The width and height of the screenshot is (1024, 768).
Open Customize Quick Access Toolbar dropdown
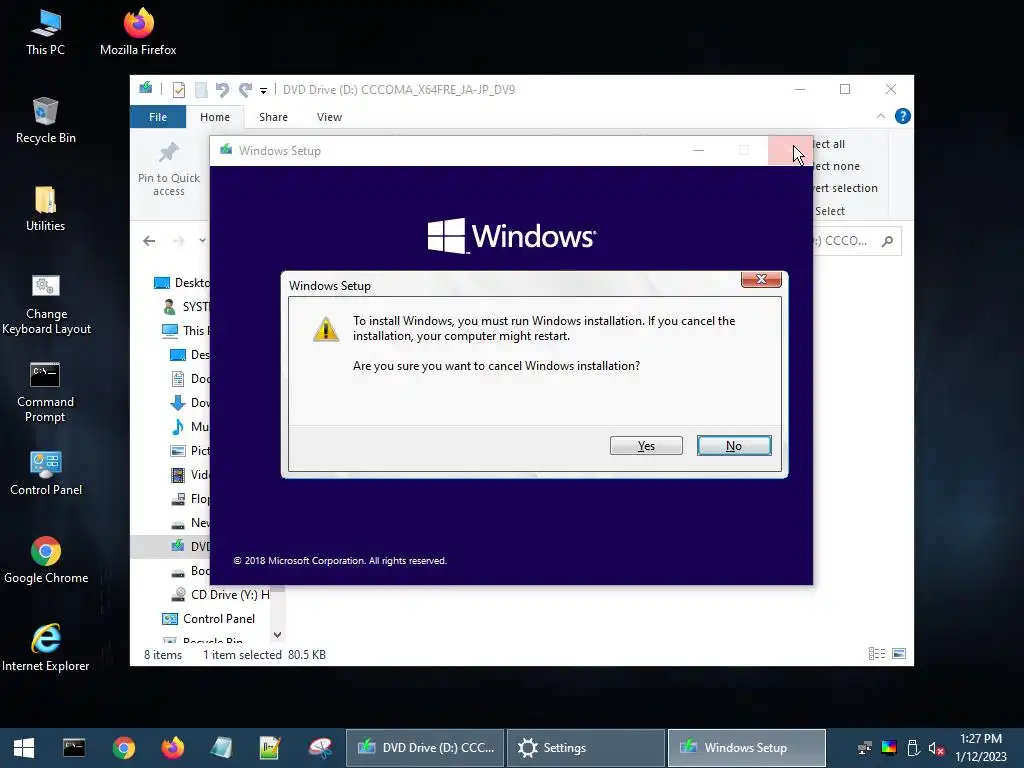tap(263, 90)
